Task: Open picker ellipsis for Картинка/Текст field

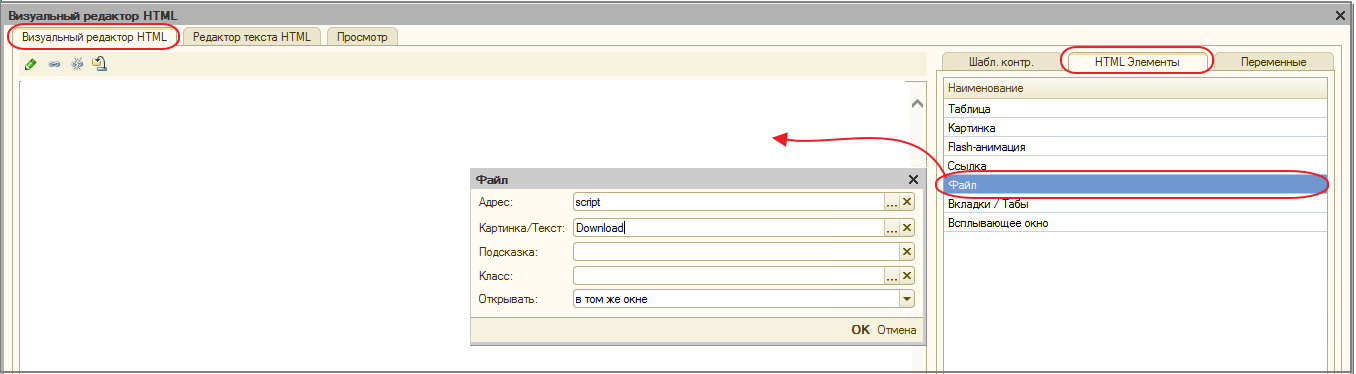Action: (892, 227)
